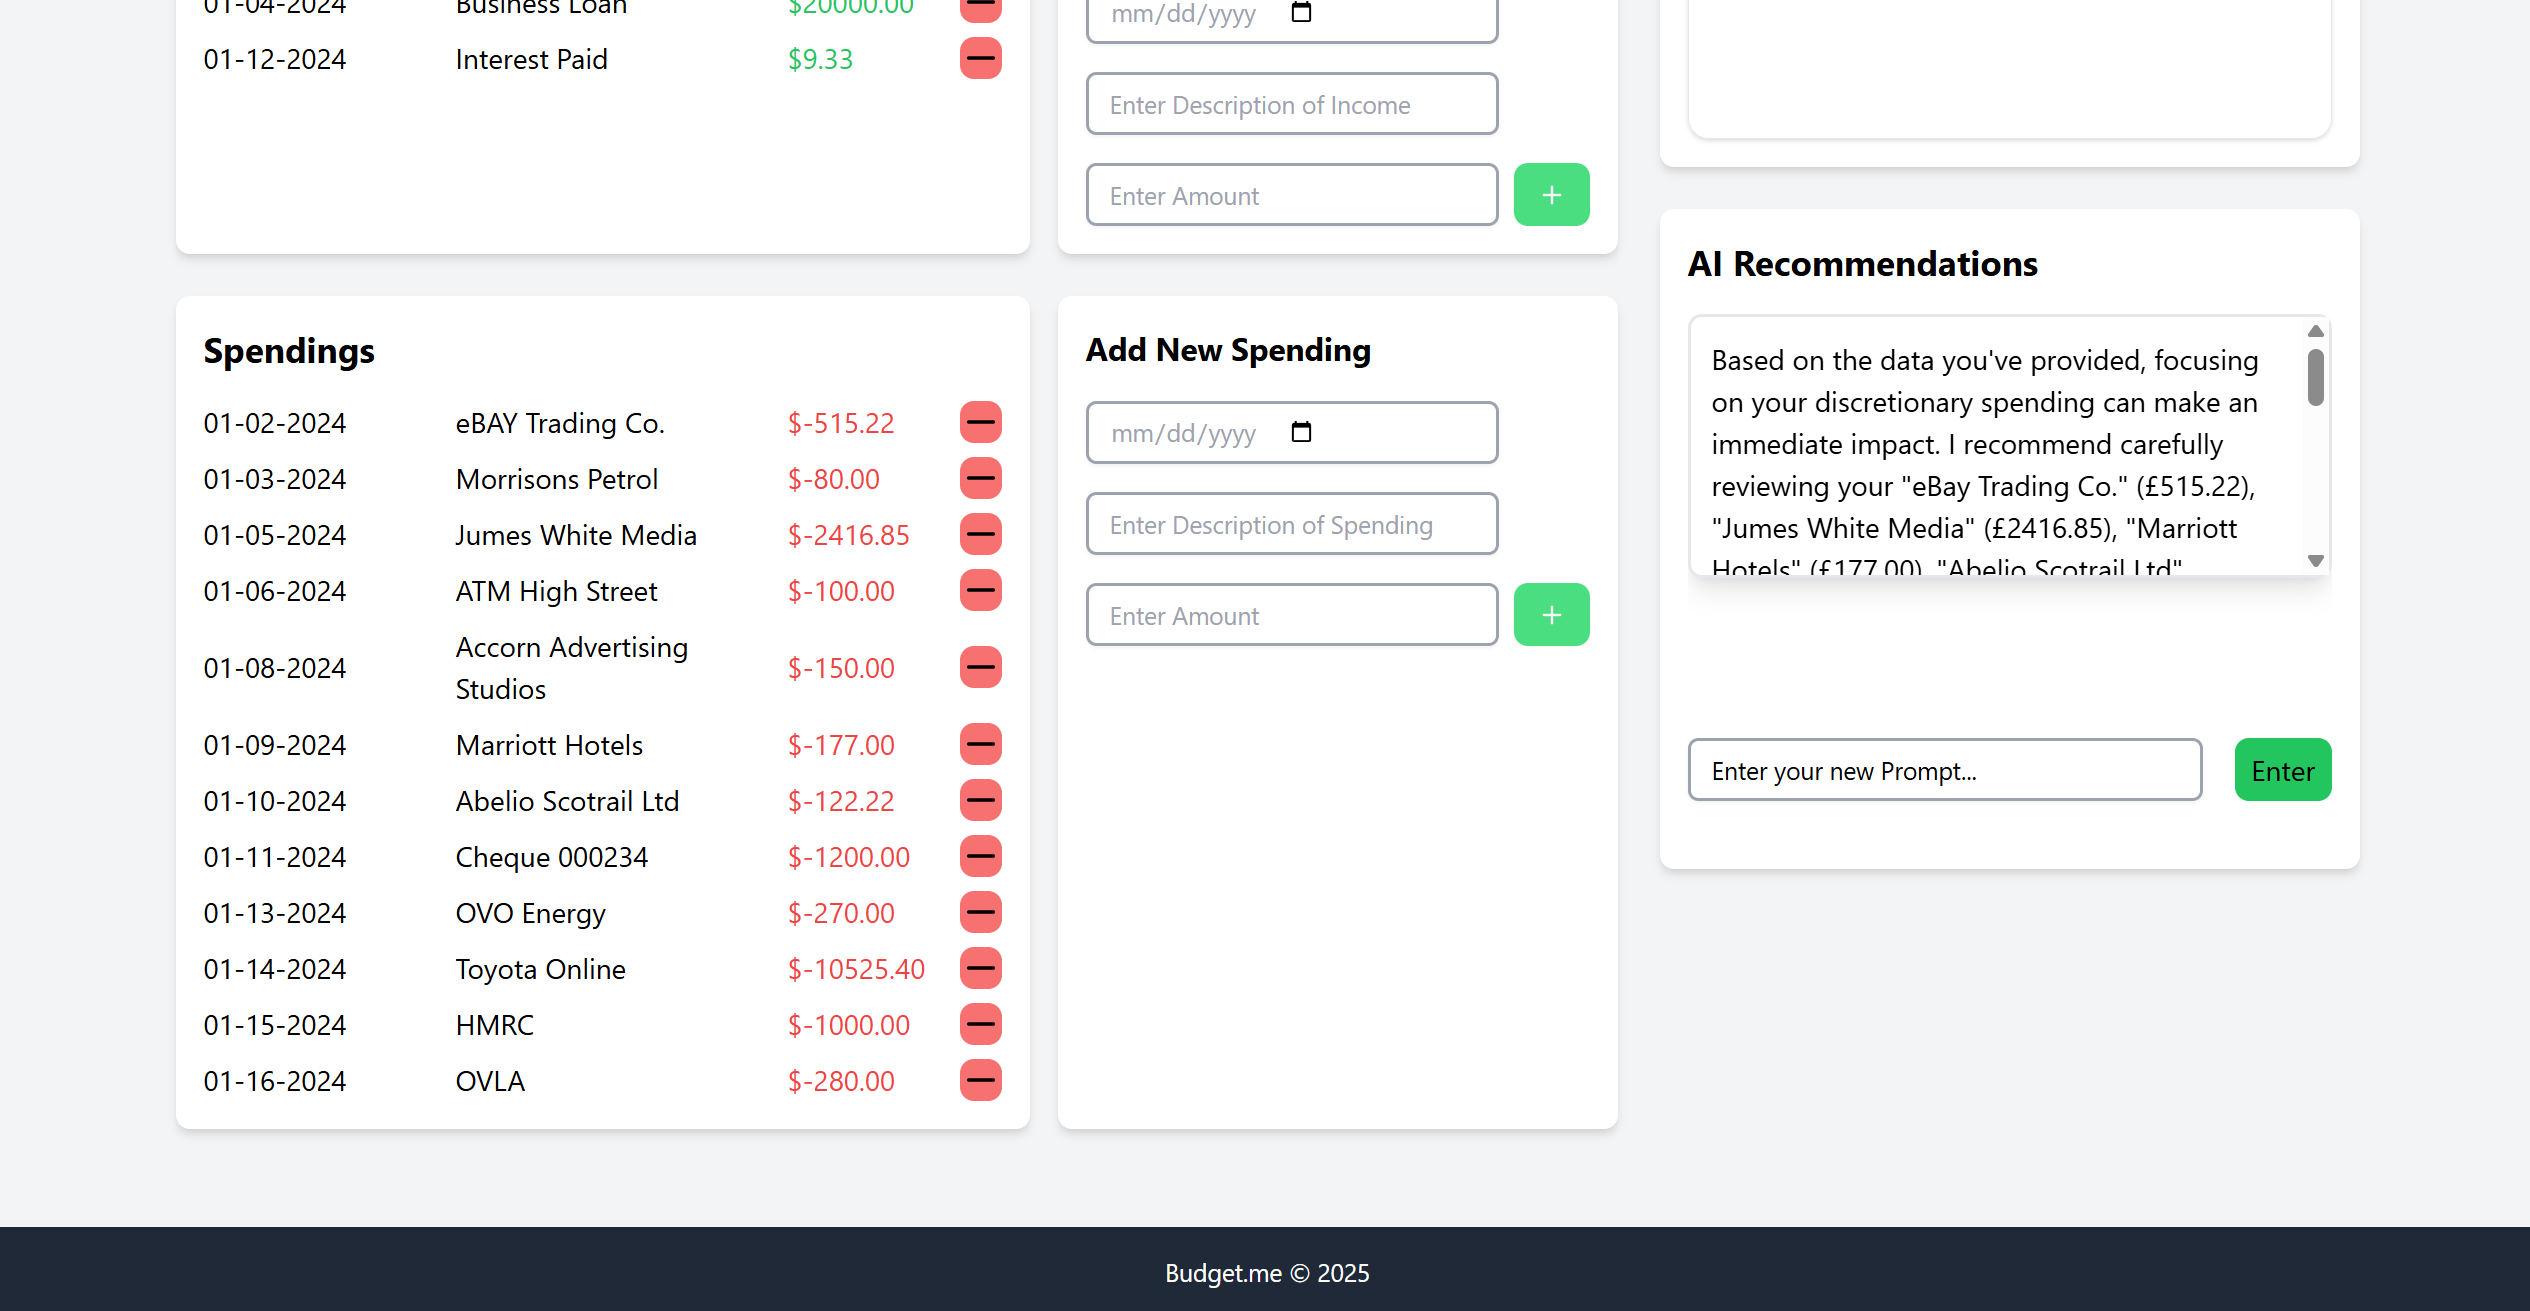Screen dimensions: 2530x1311
Task: Submit prompt with the Enter button
Action: (x=2282, y=771)
